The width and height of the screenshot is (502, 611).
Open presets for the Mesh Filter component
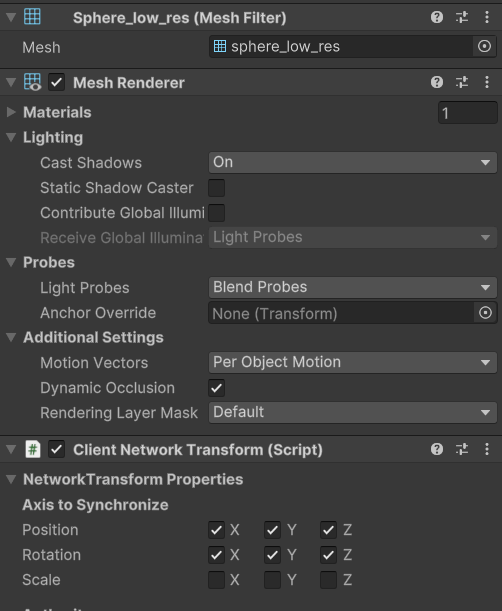pos(462,17)
